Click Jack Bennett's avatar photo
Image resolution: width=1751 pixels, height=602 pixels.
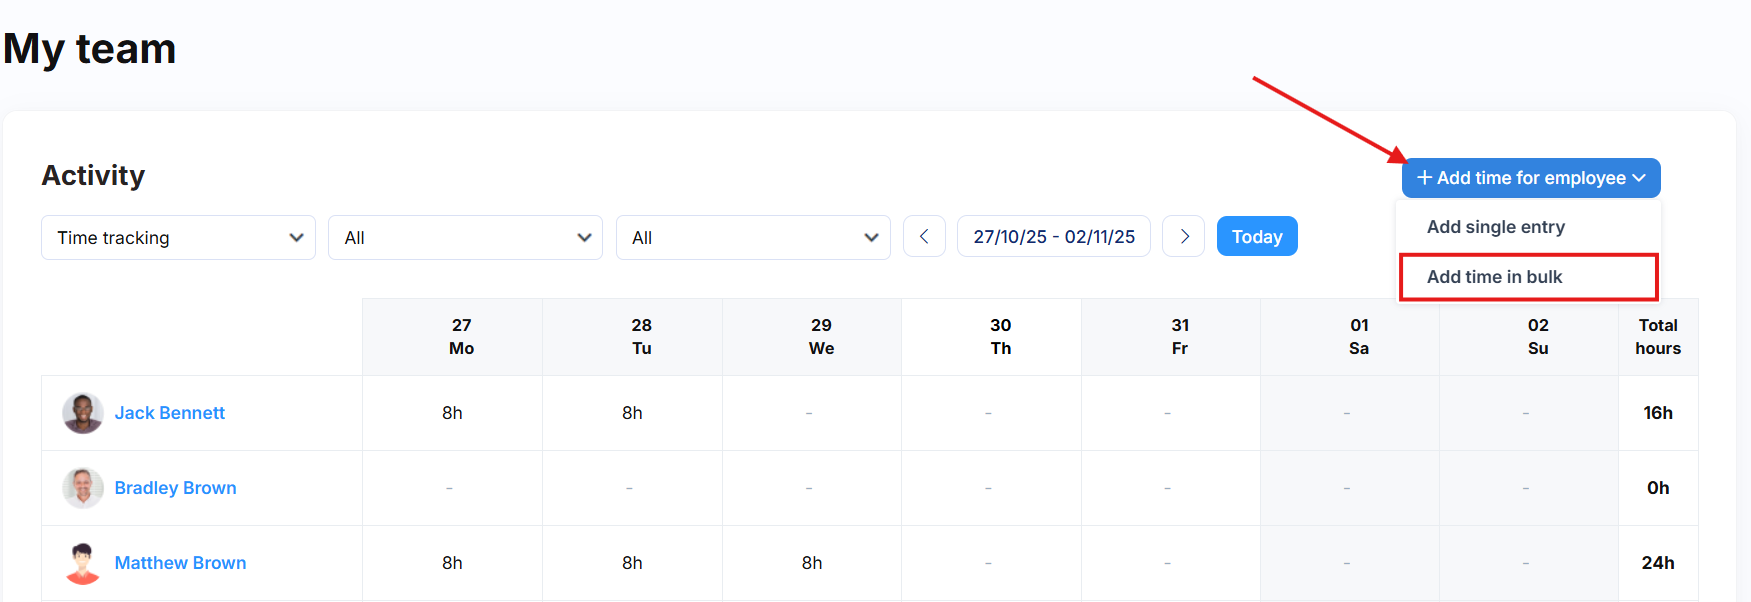tap(83, 413)
